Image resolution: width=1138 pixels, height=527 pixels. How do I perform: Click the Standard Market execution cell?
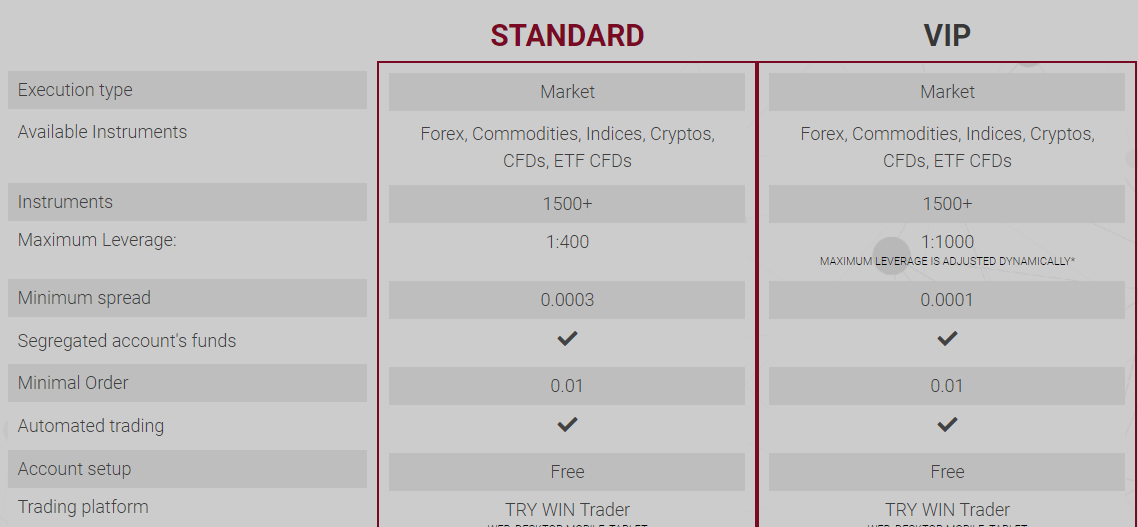pos(567,92)
